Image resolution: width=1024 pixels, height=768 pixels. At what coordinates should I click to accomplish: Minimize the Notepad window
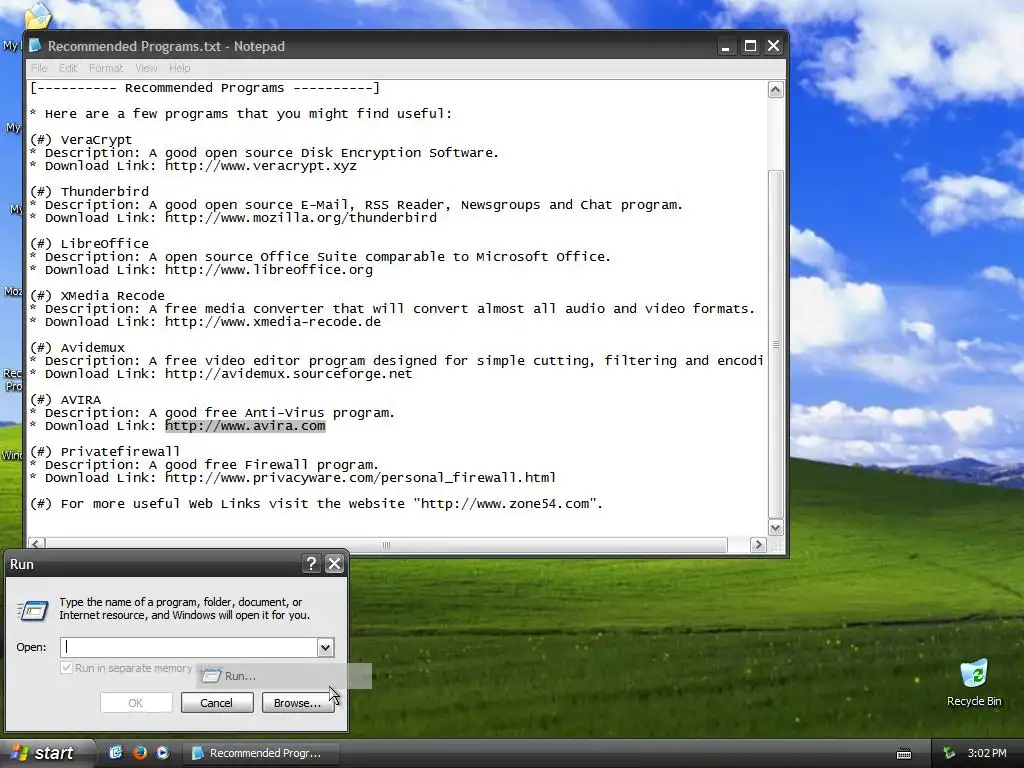pos(725,46)
